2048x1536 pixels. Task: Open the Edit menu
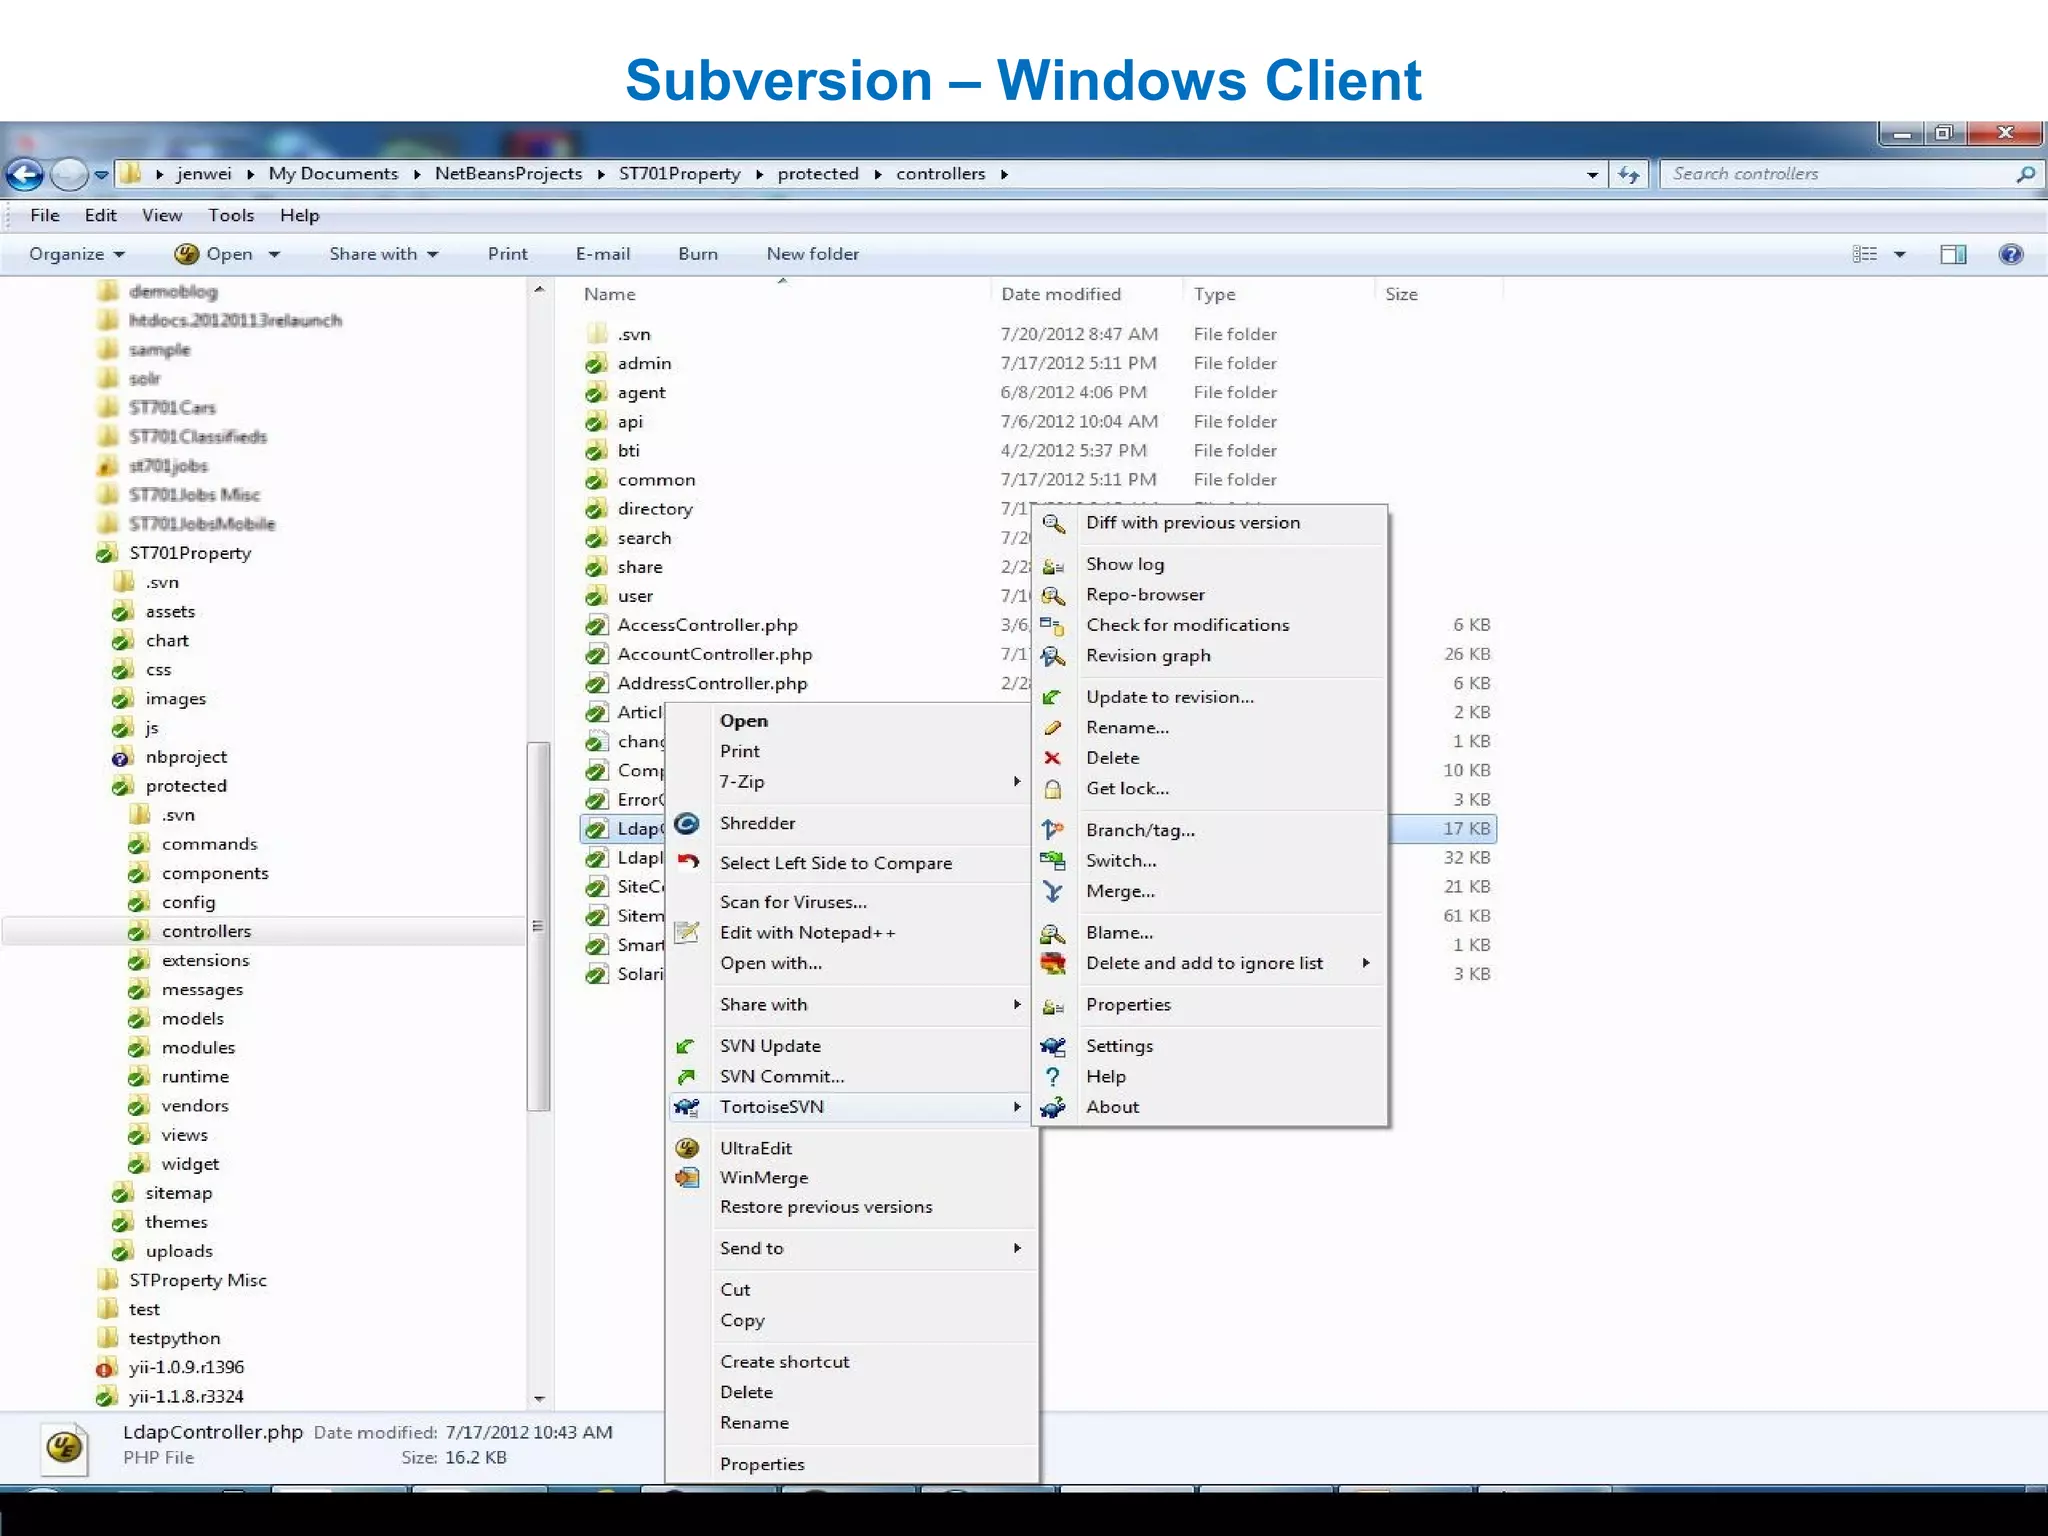coord(100,215)
